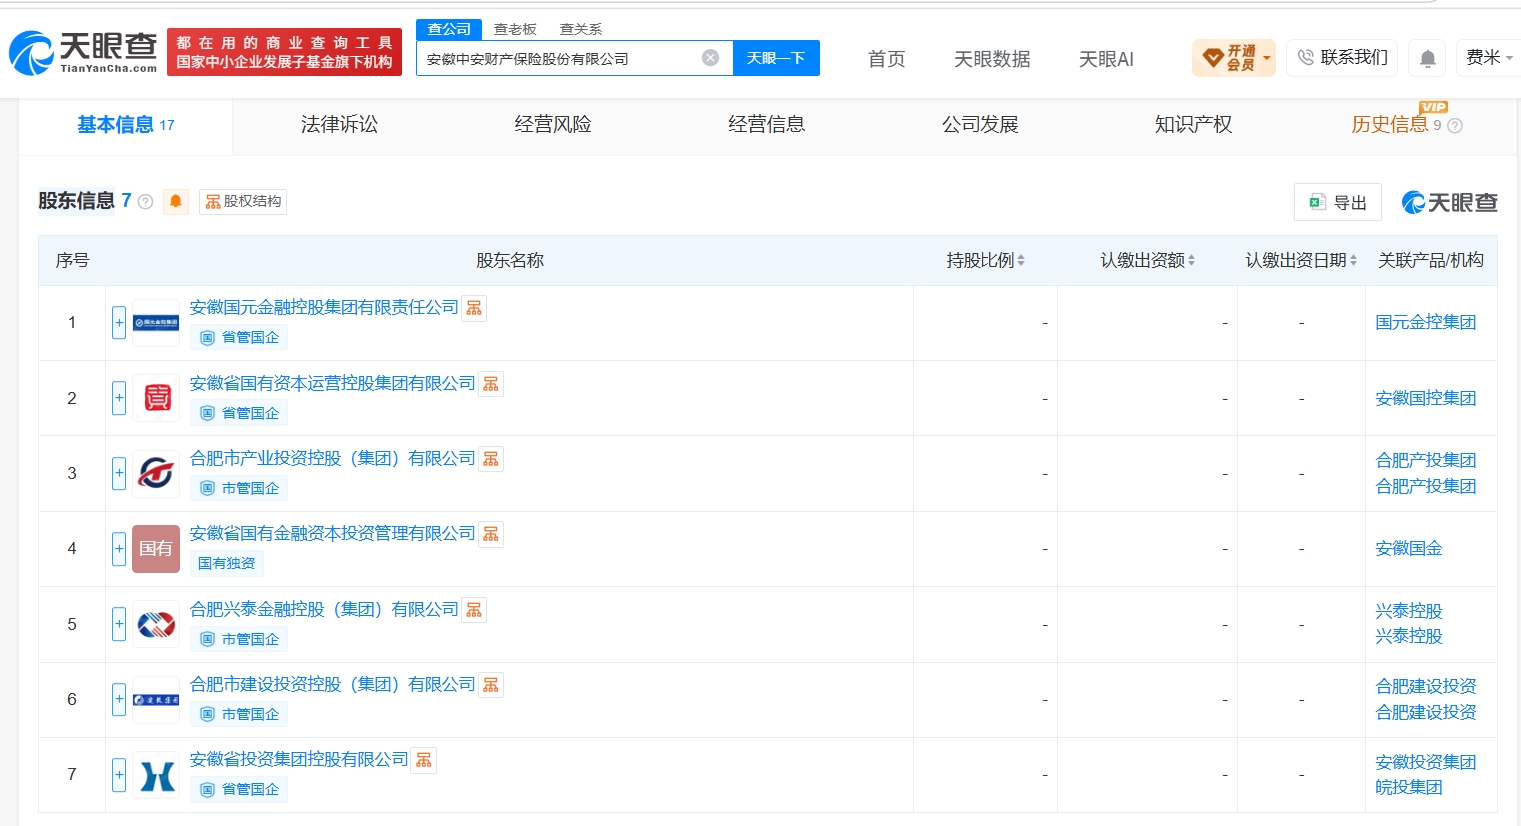Screen dimensions: 1521x826
Task: Click the help question mark beside 股东信息
Action: [145, 202]
